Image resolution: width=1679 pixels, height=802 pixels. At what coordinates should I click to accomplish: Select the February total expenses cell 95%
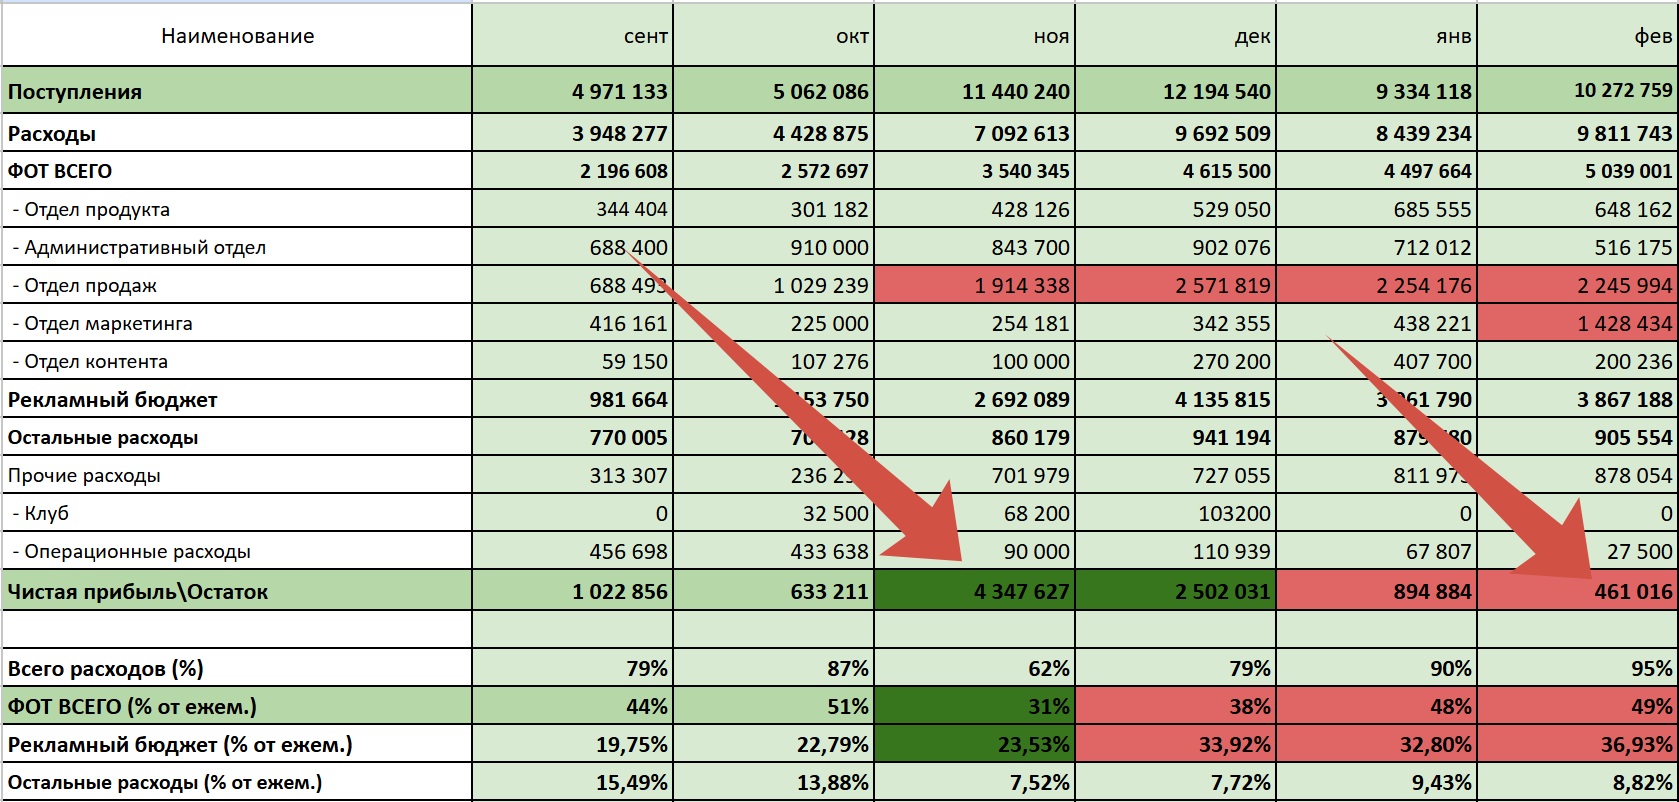pyautogui.click(x=1578, y=668)
